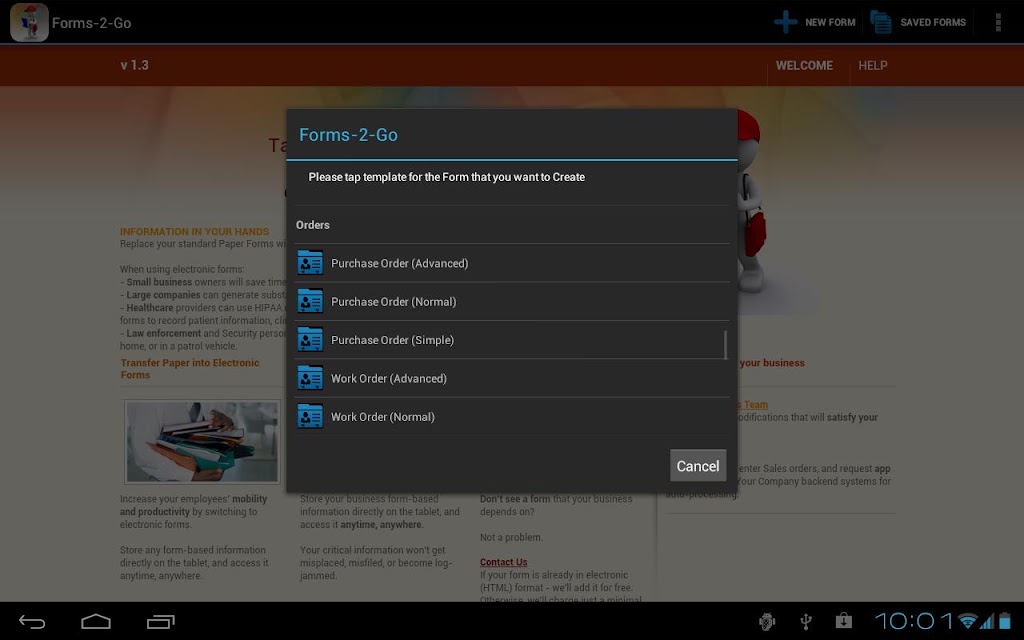
Task: Tap the USB status icon
Action: click(x=807, y=621)
